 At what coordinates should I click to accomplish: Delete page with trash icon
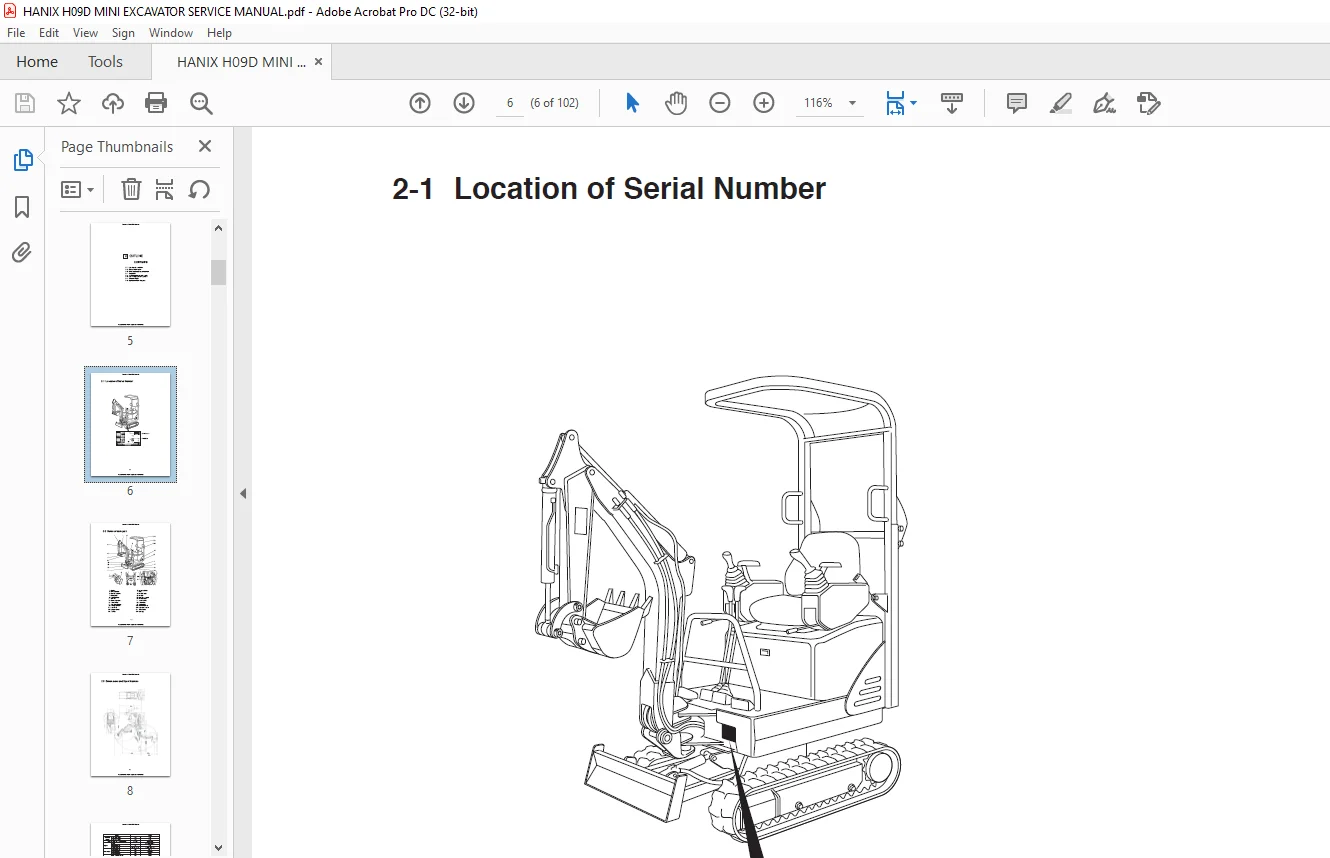131,189
